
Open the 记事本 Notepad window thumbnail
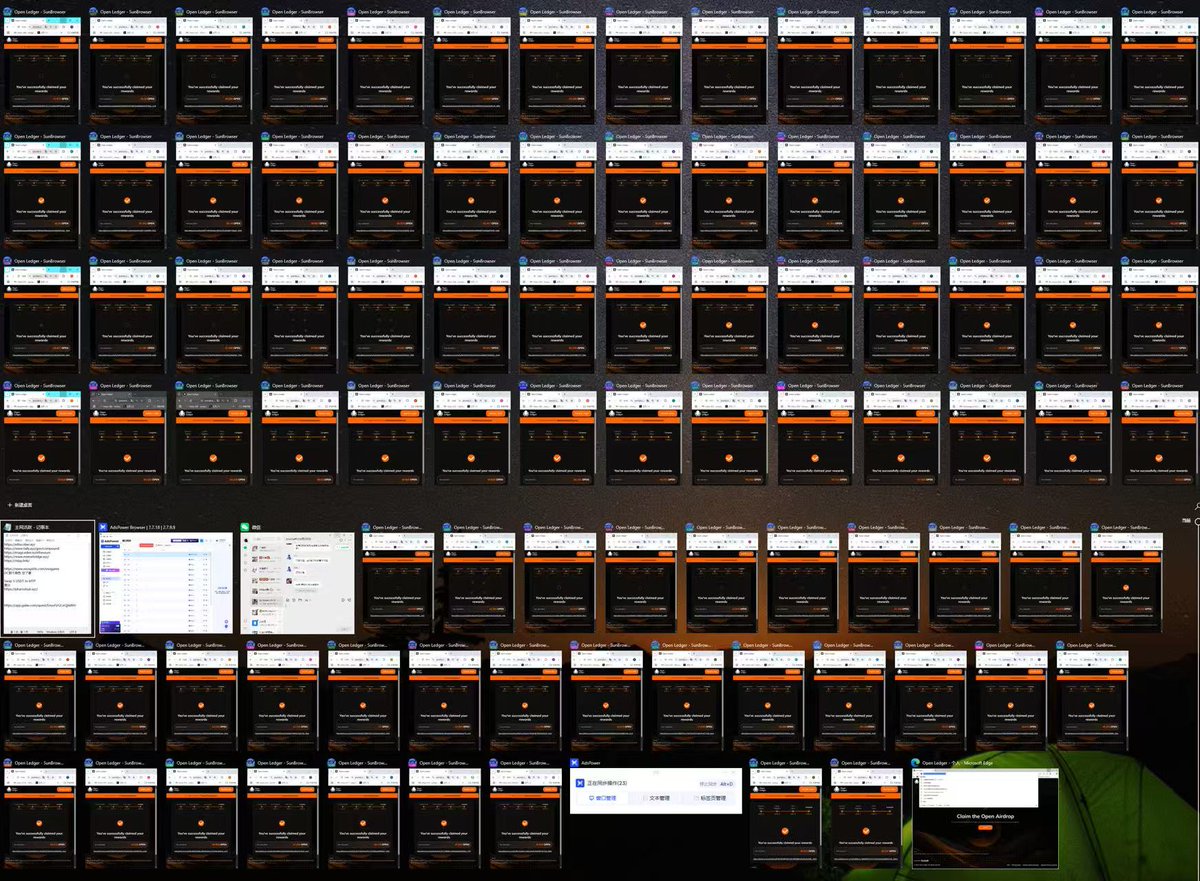[47, 583]
